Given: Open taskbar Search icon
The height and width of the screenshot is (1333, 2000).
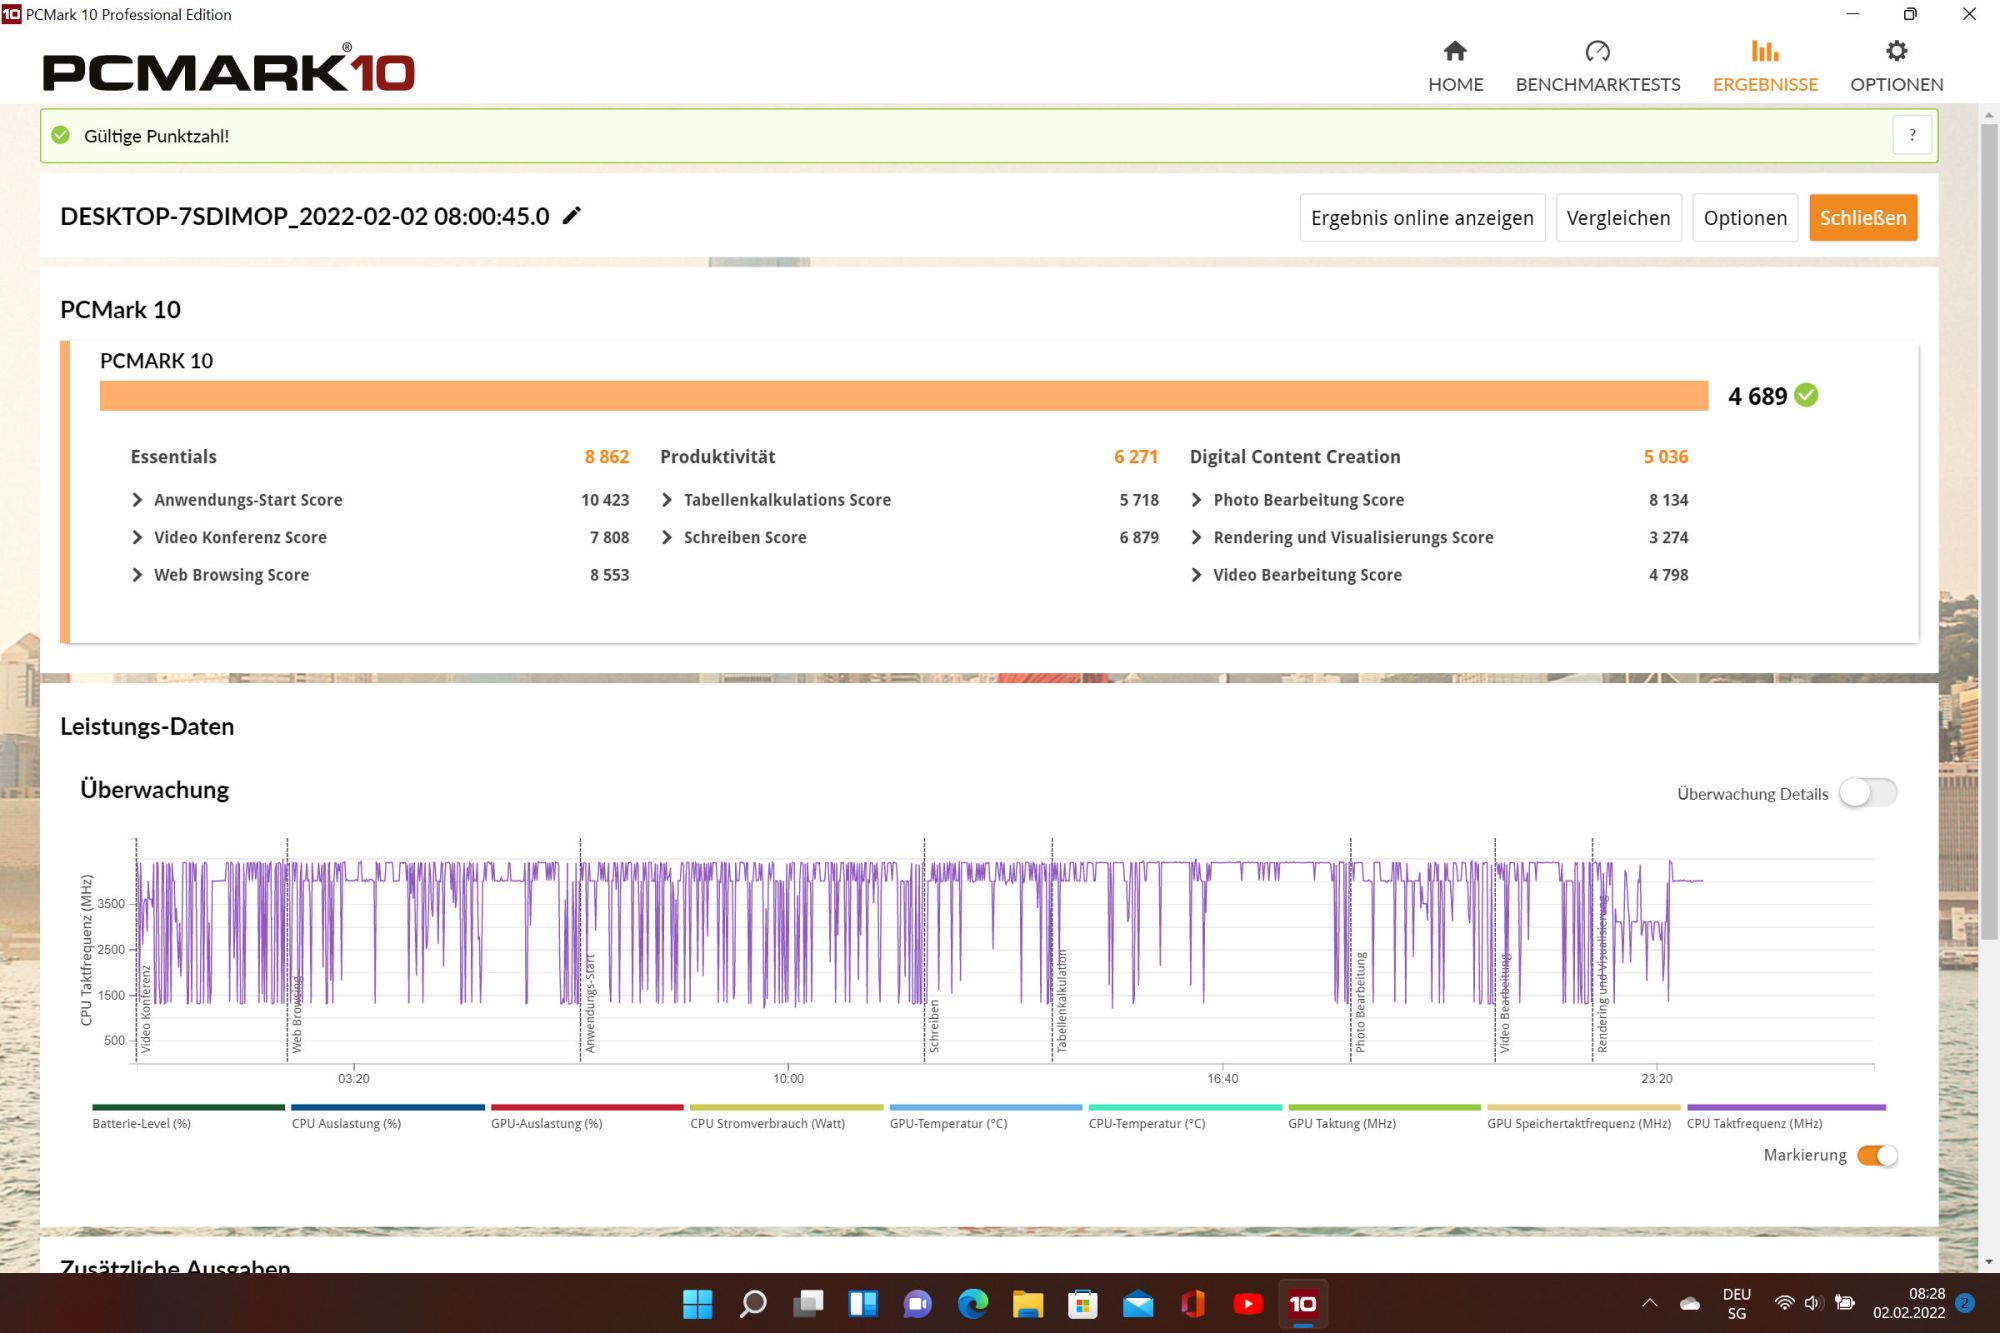Looking at the screenshot, I should pyautogui.click(x=752, y=1303).
